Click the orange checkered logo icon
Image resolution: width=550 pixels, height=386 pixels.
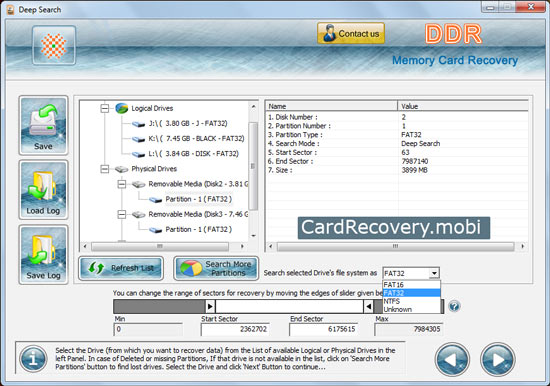(x=54, y=46)
